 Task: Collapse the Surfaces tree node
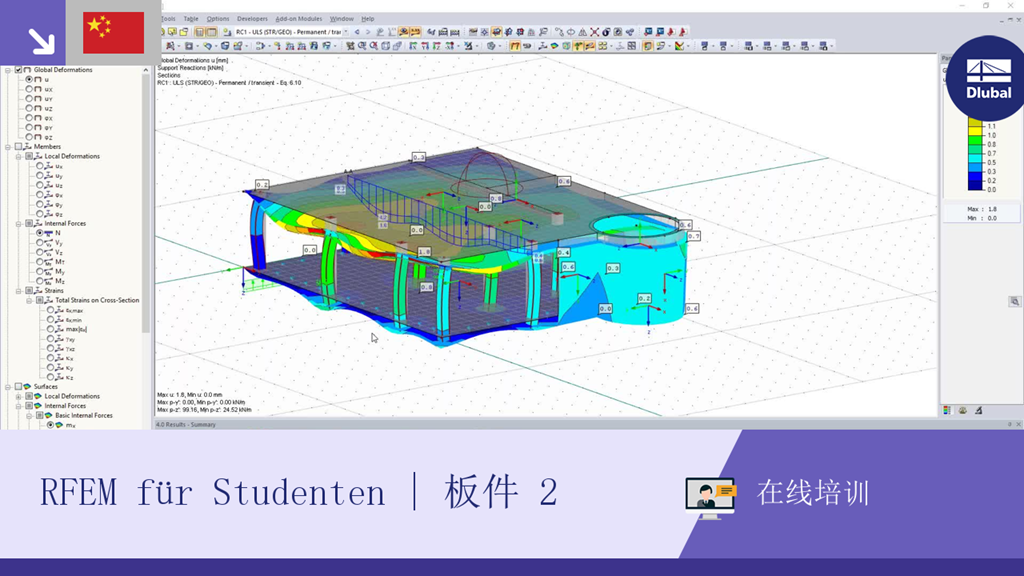pyautogui.click(x=8, y=387)
